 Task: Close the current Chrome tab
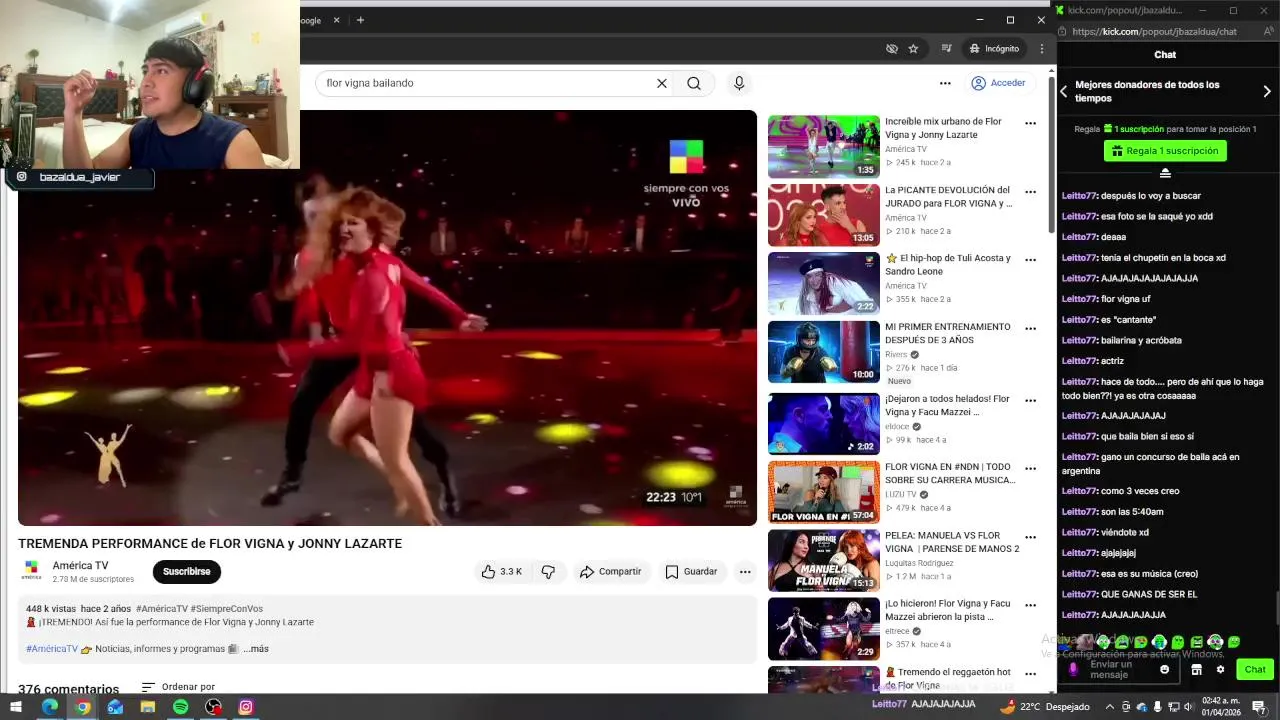[337, 20]
